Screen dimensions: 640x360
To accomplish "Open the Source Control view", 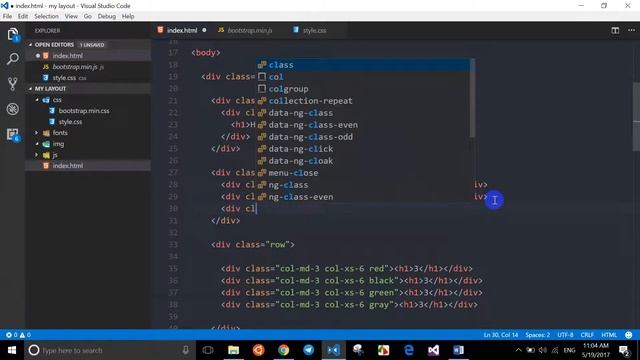I will coord(13,84).
